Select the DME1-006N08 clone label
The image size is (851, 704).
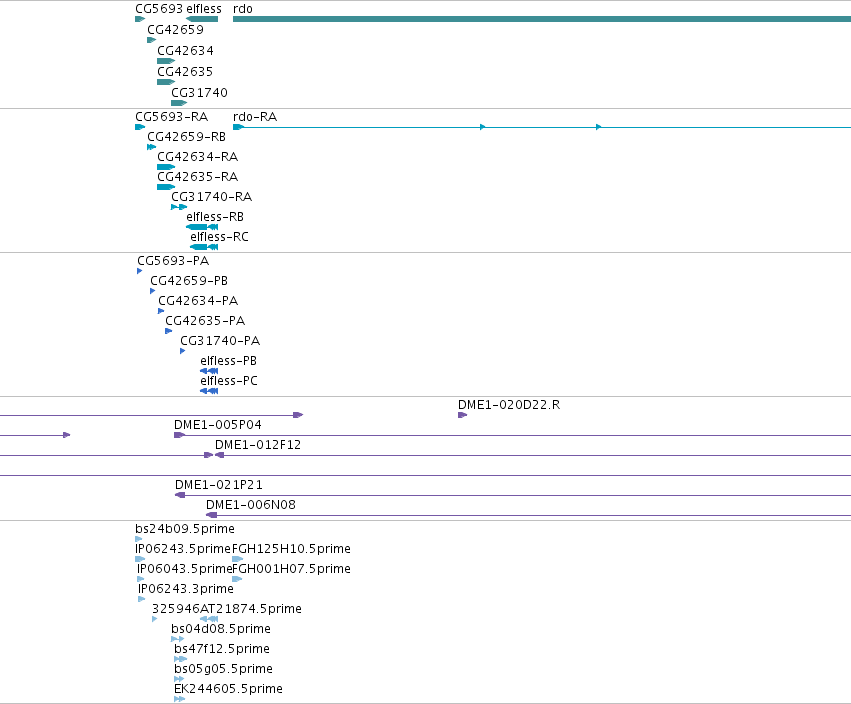251,505
